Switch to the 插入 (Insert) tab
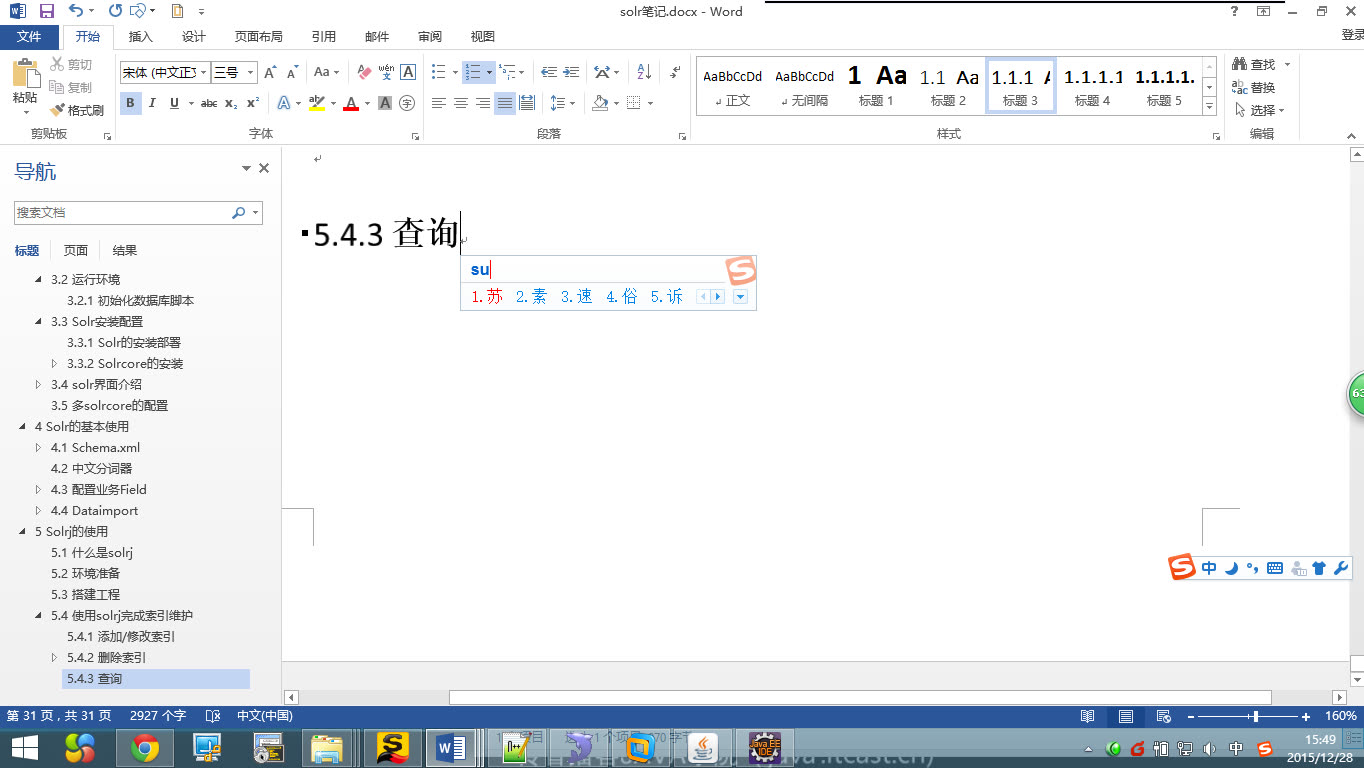Image resolution: width=1364 pixels, height=768 pixels. click(141, 37)
